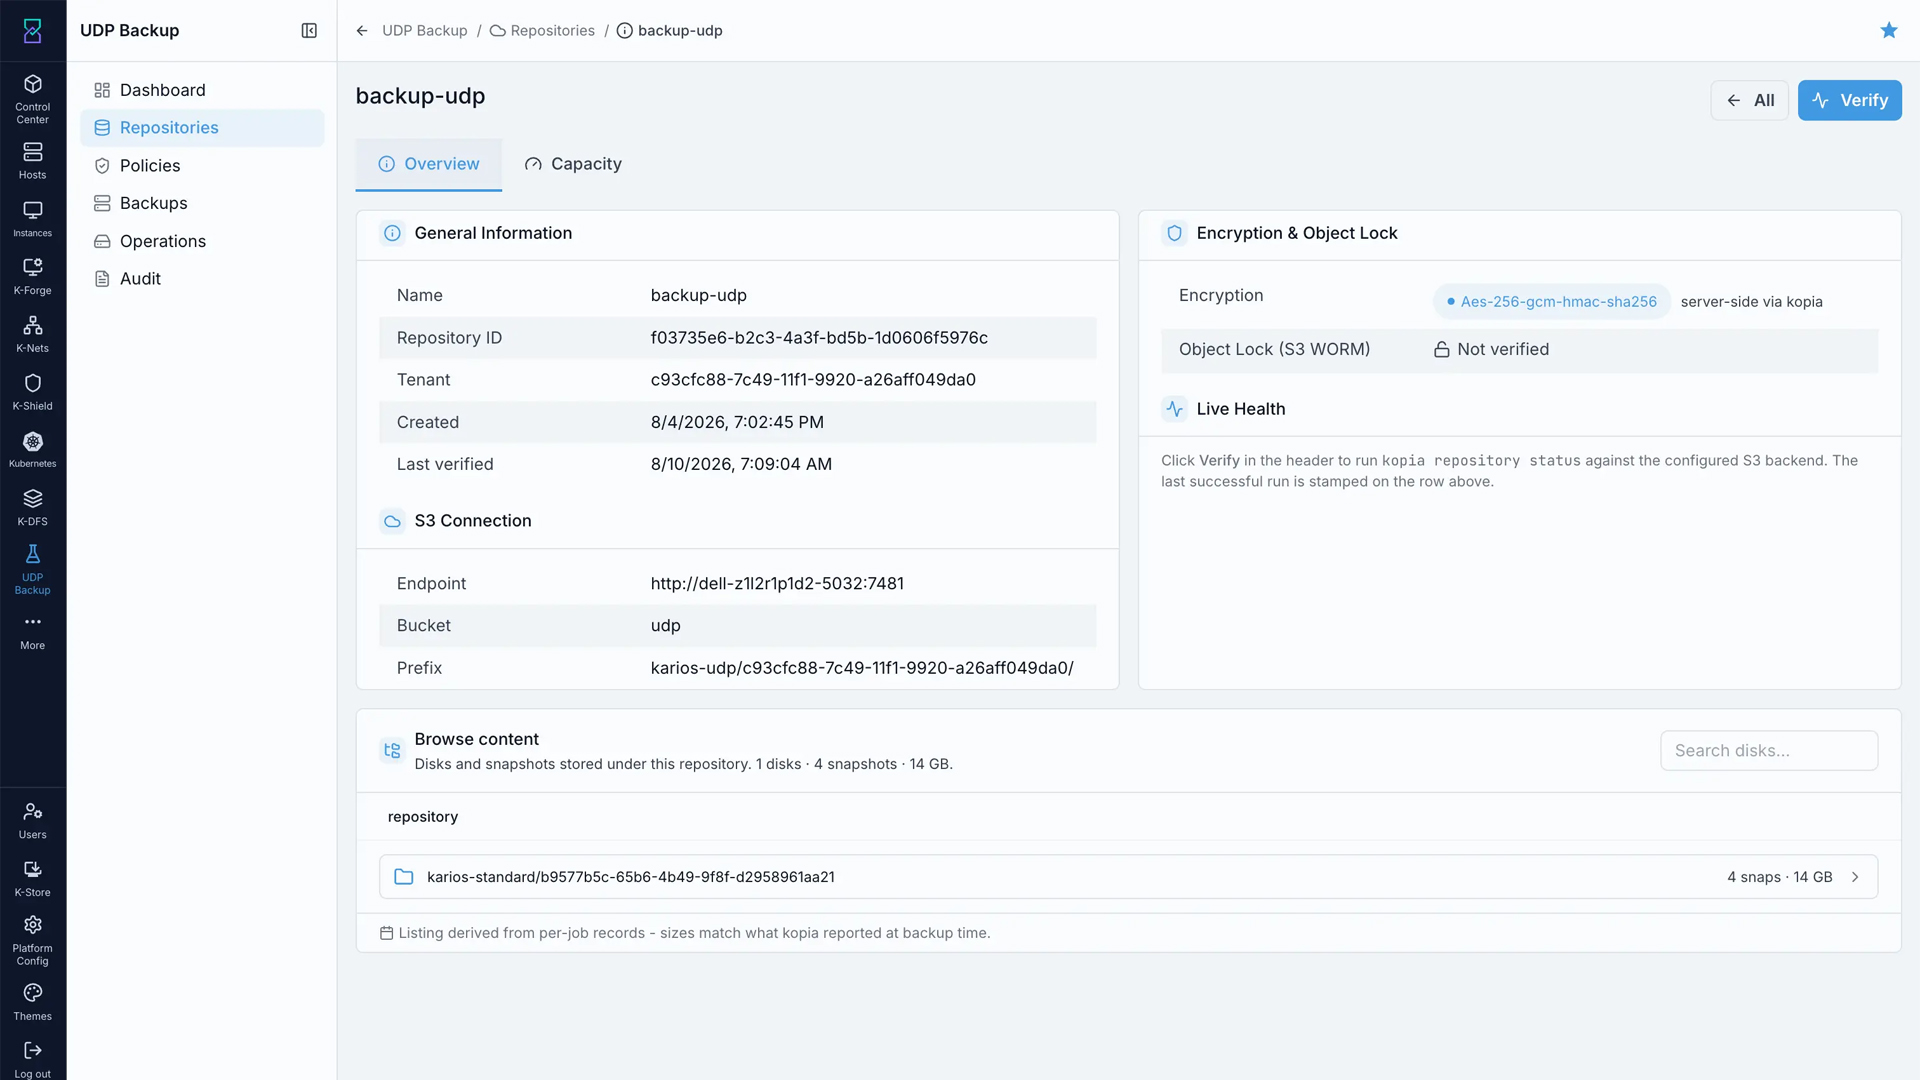Viewport: 1920px width, 1080px height.
Task: Click the General Information info icon
Action: pyautogui.click(x=393, y=233)
